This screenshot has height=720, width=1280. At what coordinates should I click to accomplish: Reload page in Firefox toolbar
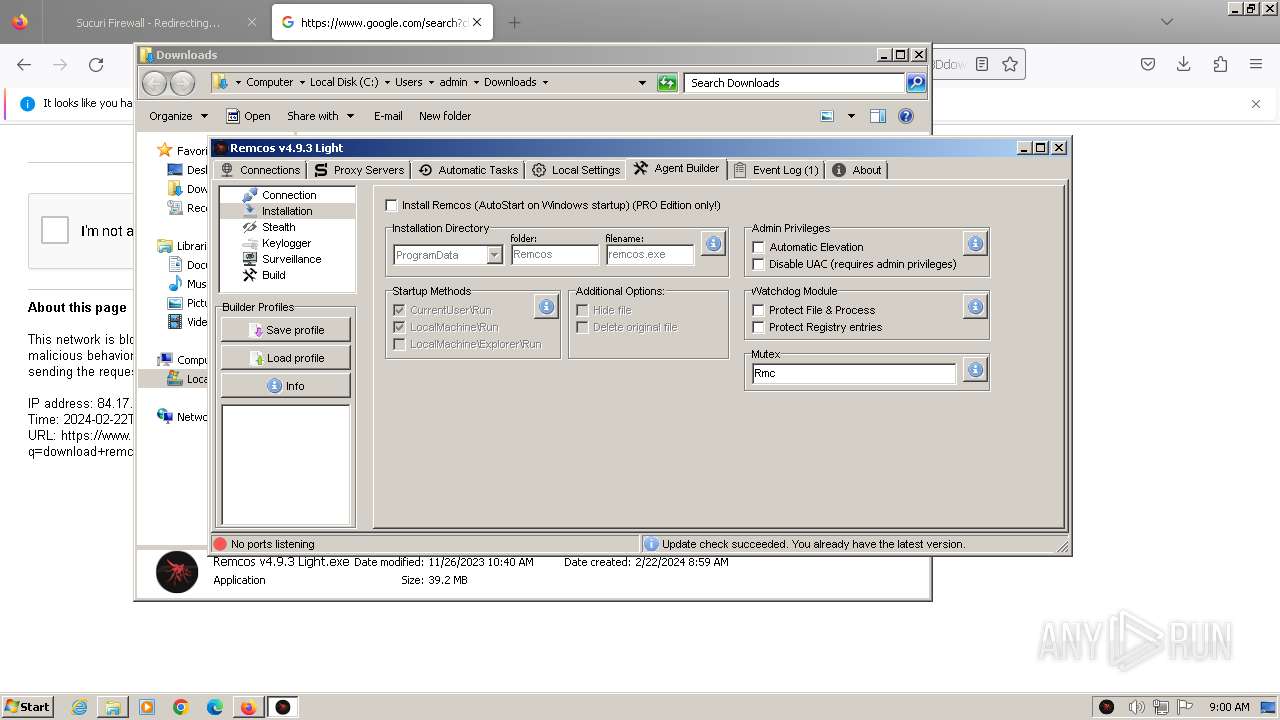[96, 64]
